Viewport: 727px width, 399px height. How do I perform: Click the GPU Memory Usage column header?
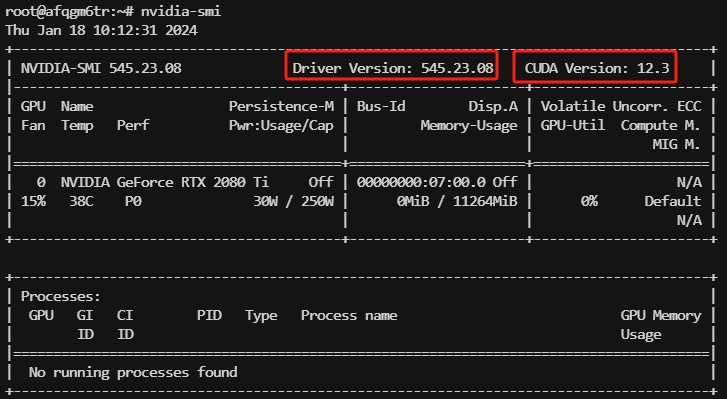(661, 325)
